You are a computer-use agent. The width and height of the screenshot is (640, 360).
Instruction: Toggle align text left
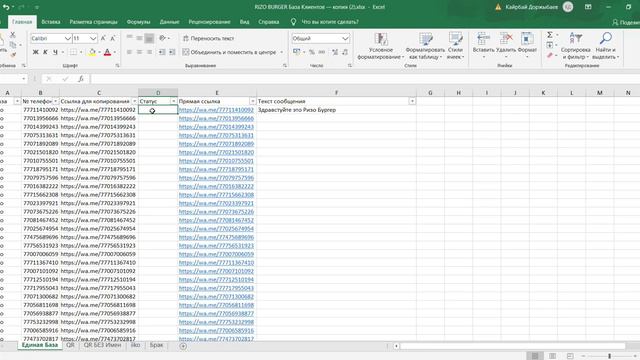pos(129,52)
